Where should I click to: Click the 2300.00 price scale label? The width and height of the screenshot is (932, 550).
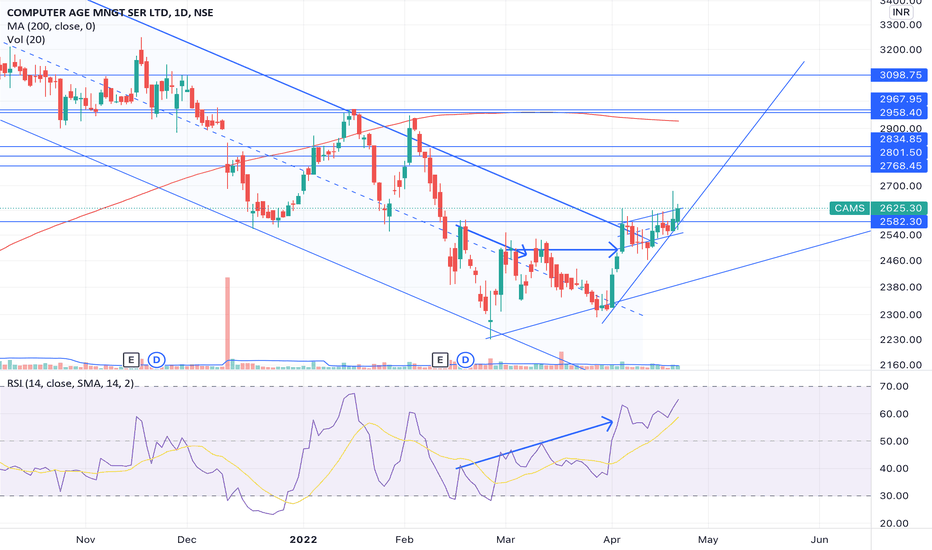click(x=900, y=315)
